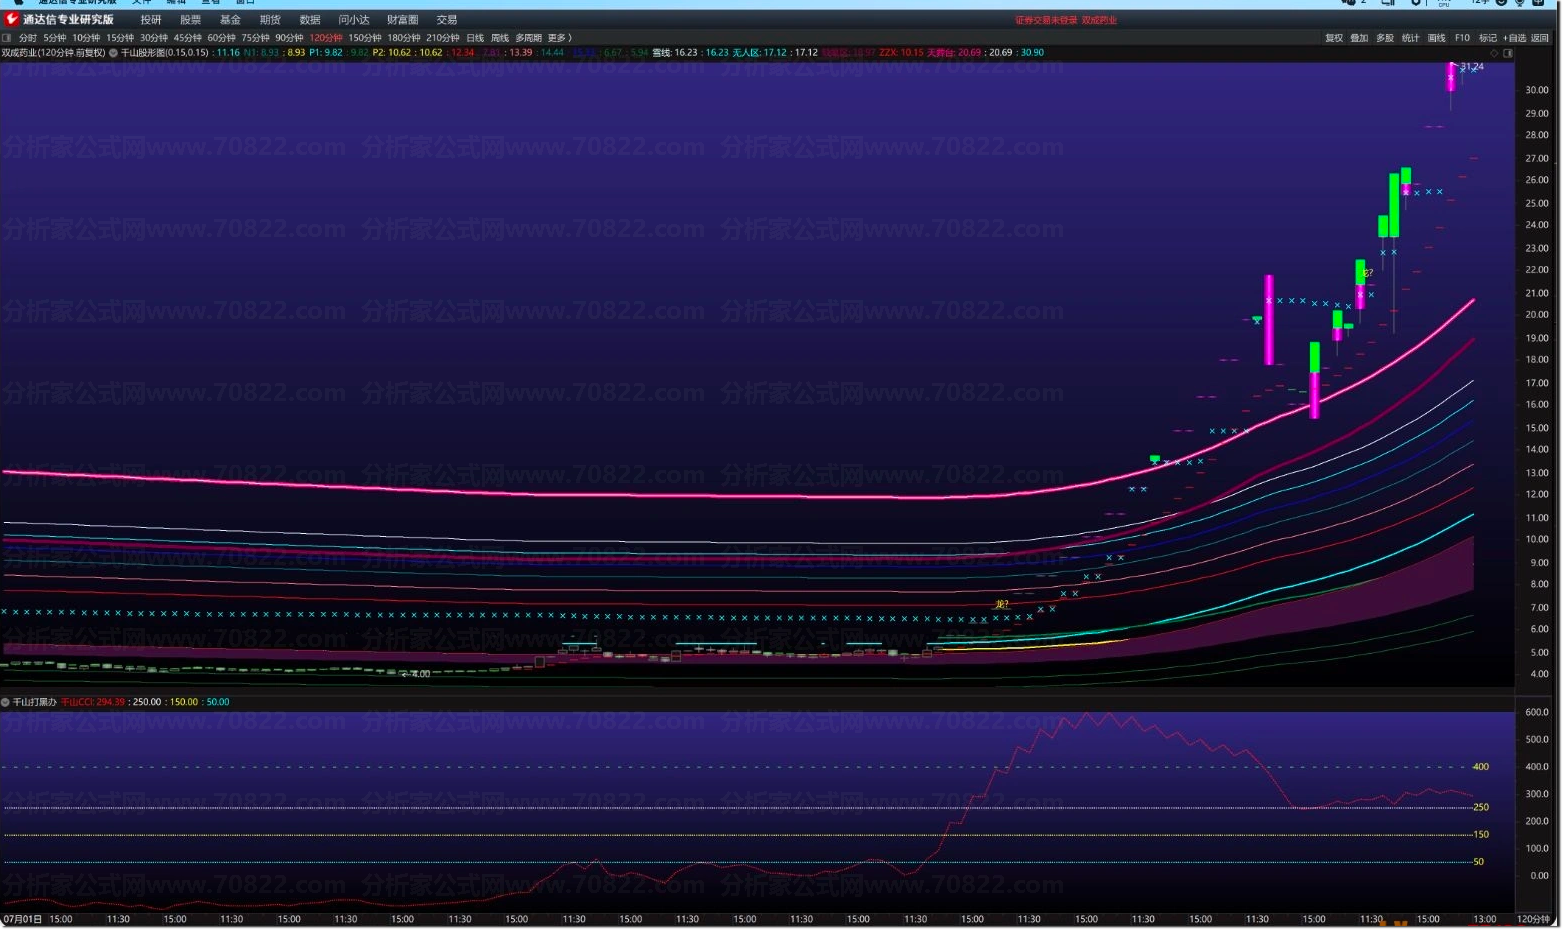Click the ZZX: 10.15 indicator value
The image size is (1564, 930).
[x=901, y=53]
